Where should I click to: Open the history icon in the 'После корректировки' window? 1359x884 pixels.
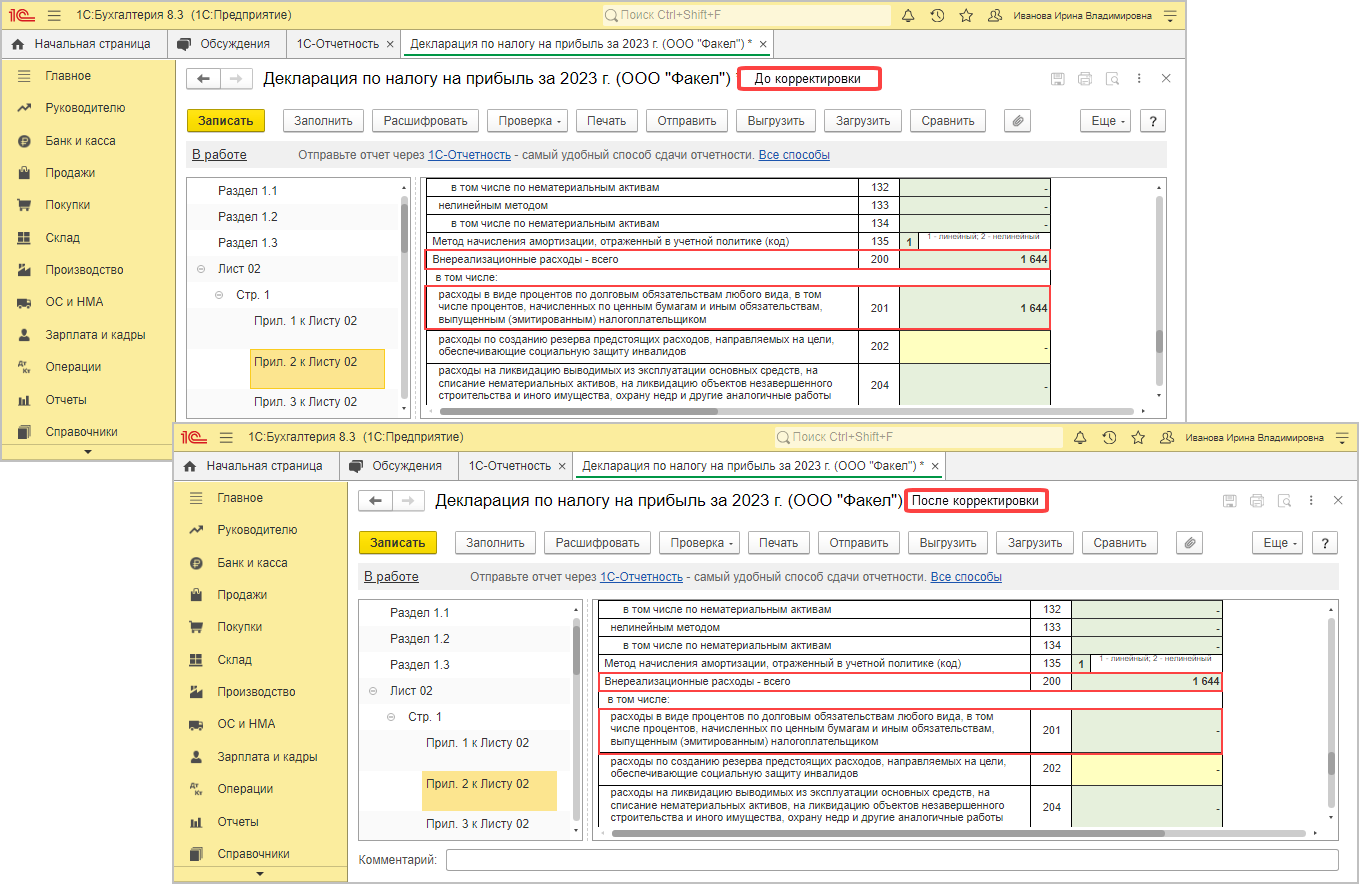pyautogui.click(x=1109, y=438)
